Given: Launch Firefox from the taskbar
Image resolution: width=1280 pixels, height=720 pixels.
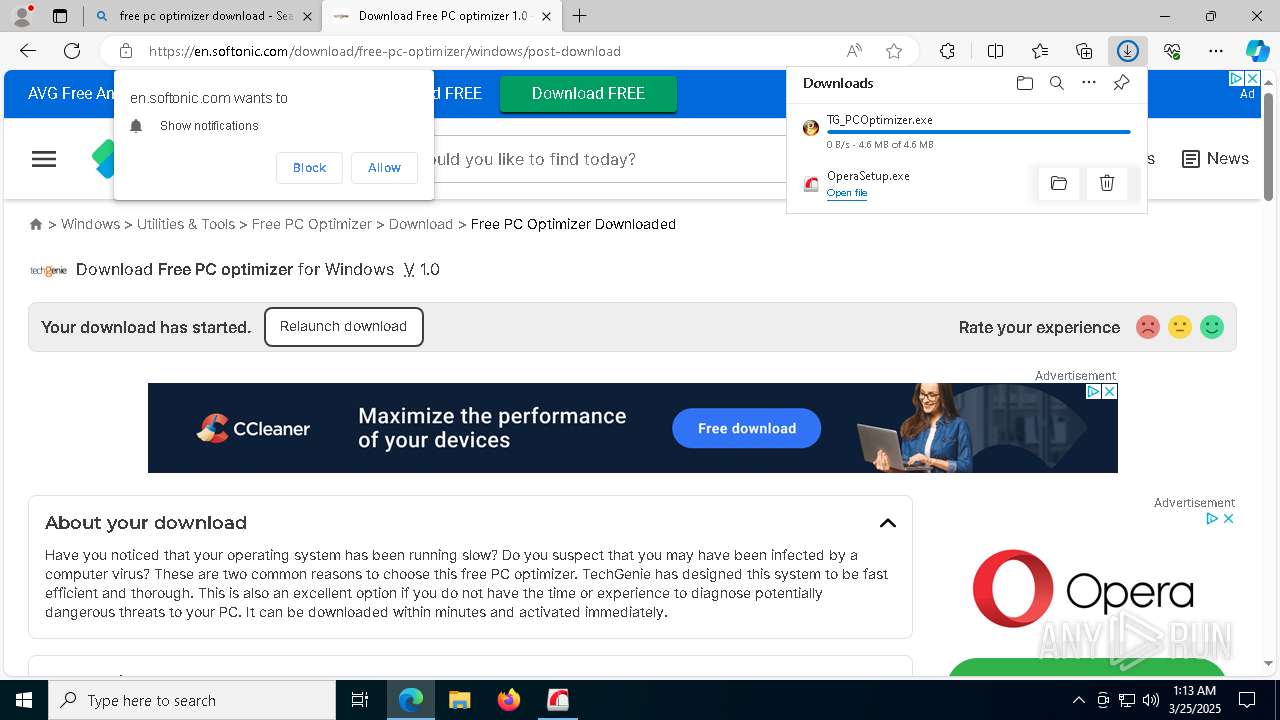Looking at the screenshot, I should tap(509, 700).
